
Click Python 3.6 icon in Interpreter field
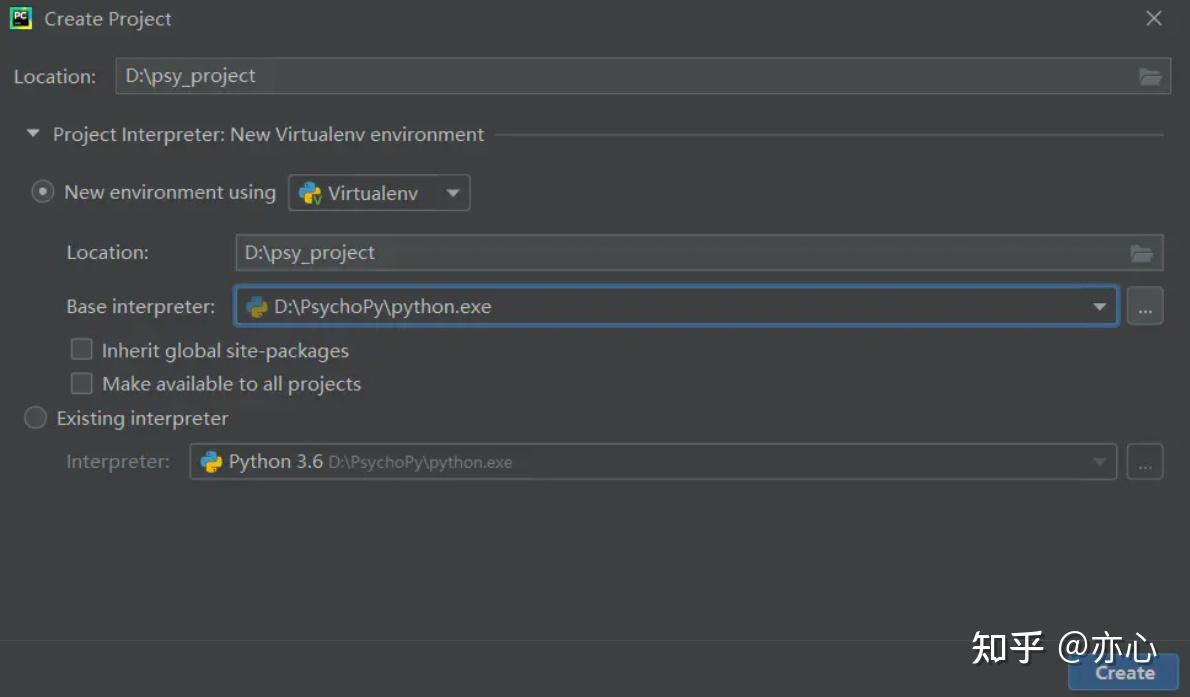[x=211, y=462]
